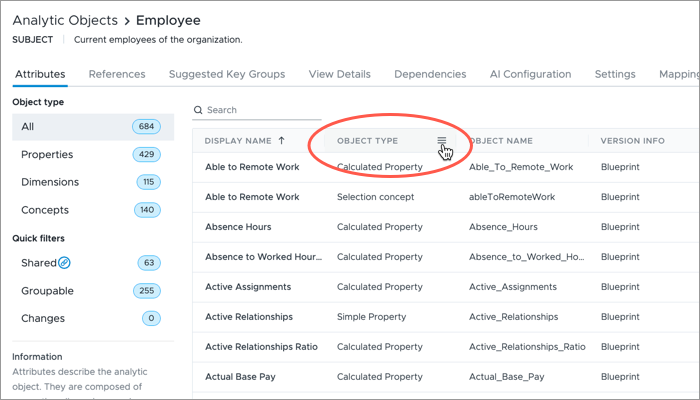Navigate to Analytic Objects breadcrumb
Viewport: 700px width, 400px height.
click(65, 21)
